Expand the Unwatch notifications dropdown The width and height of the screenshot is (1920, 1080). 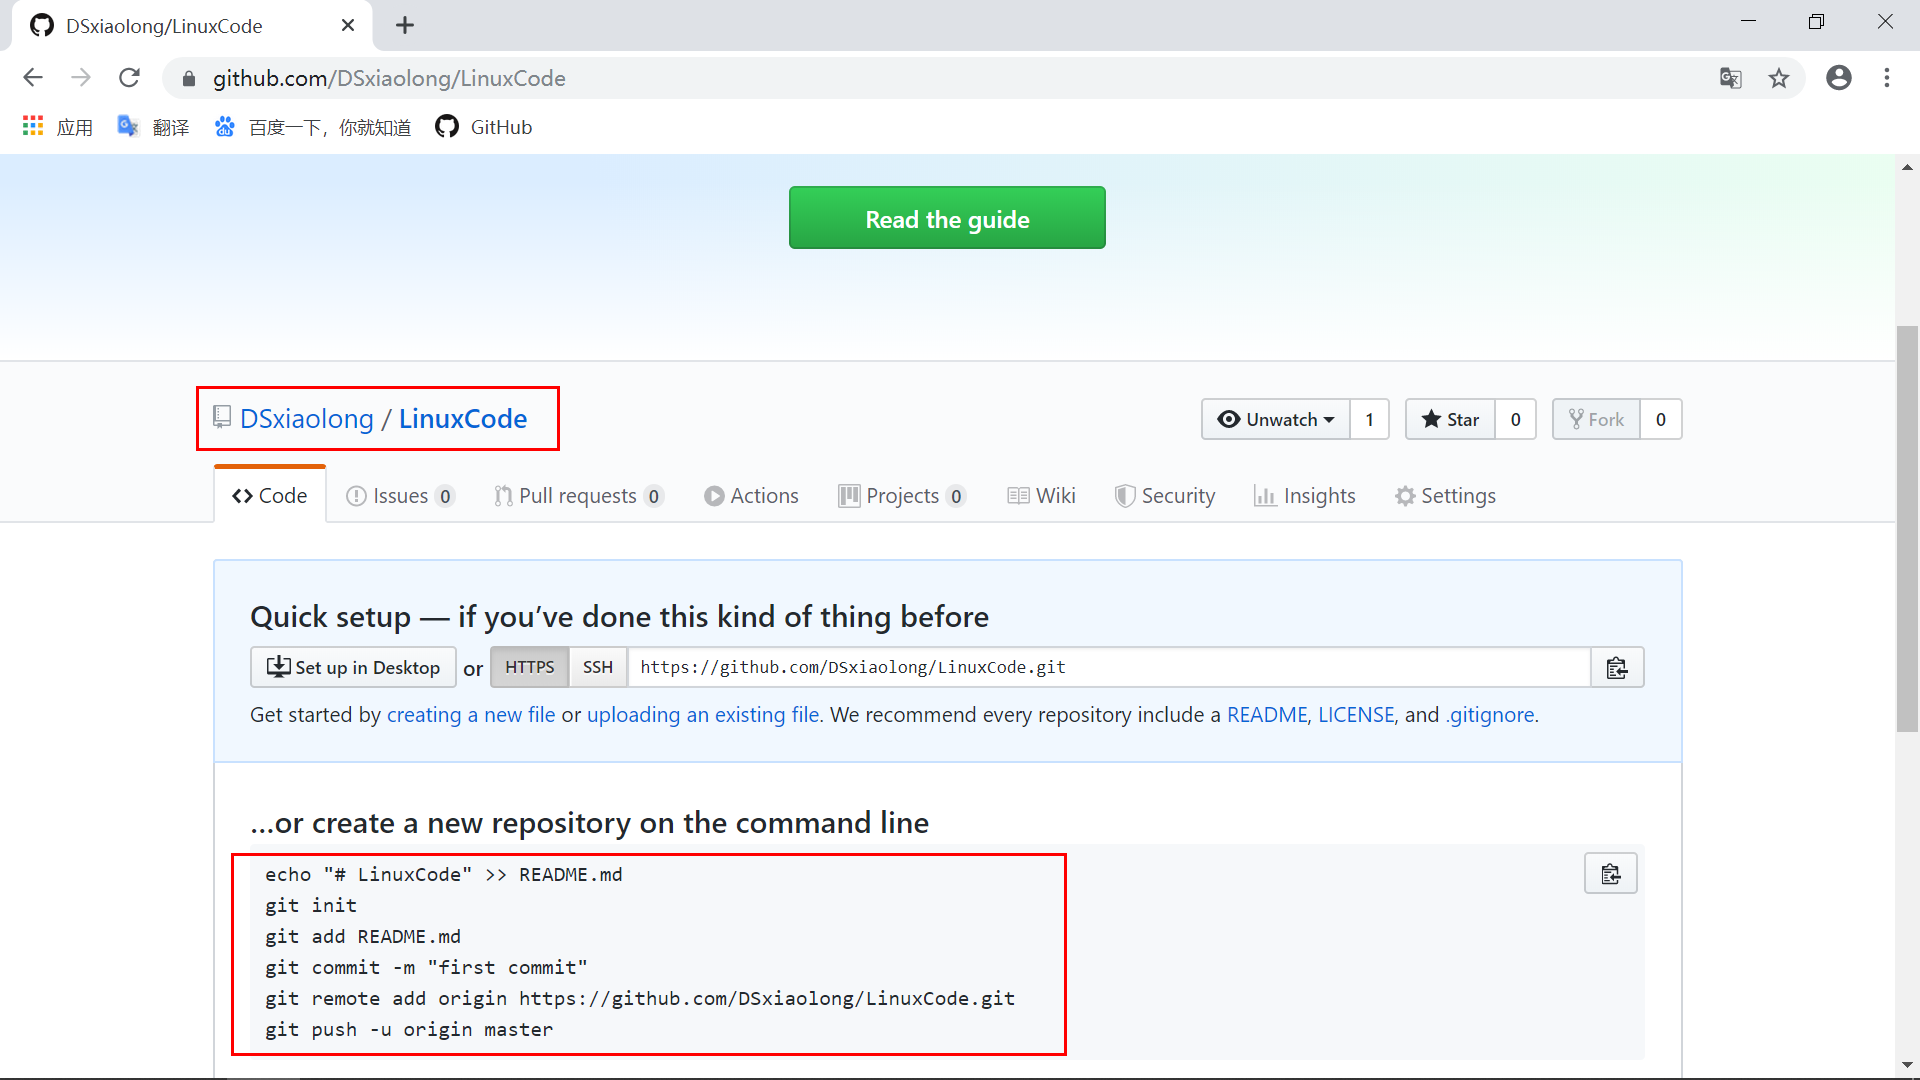[1276, 419]
